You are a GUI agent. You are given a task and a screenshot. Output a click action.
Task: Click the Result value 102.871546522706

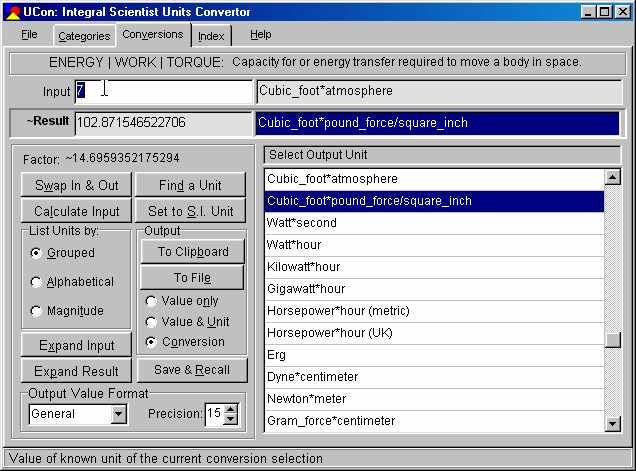[x=163, y=123]
